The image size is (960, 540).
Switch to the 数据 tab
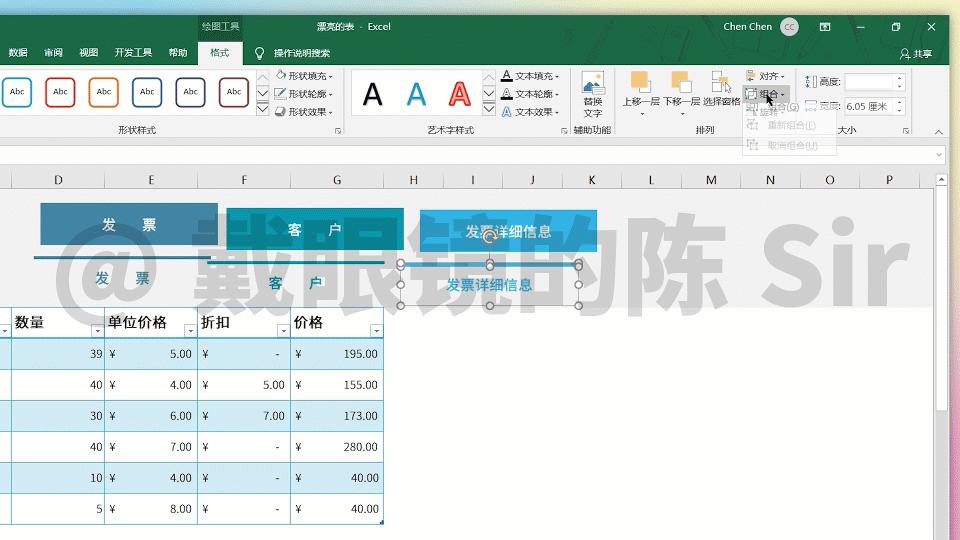point(18,53)
